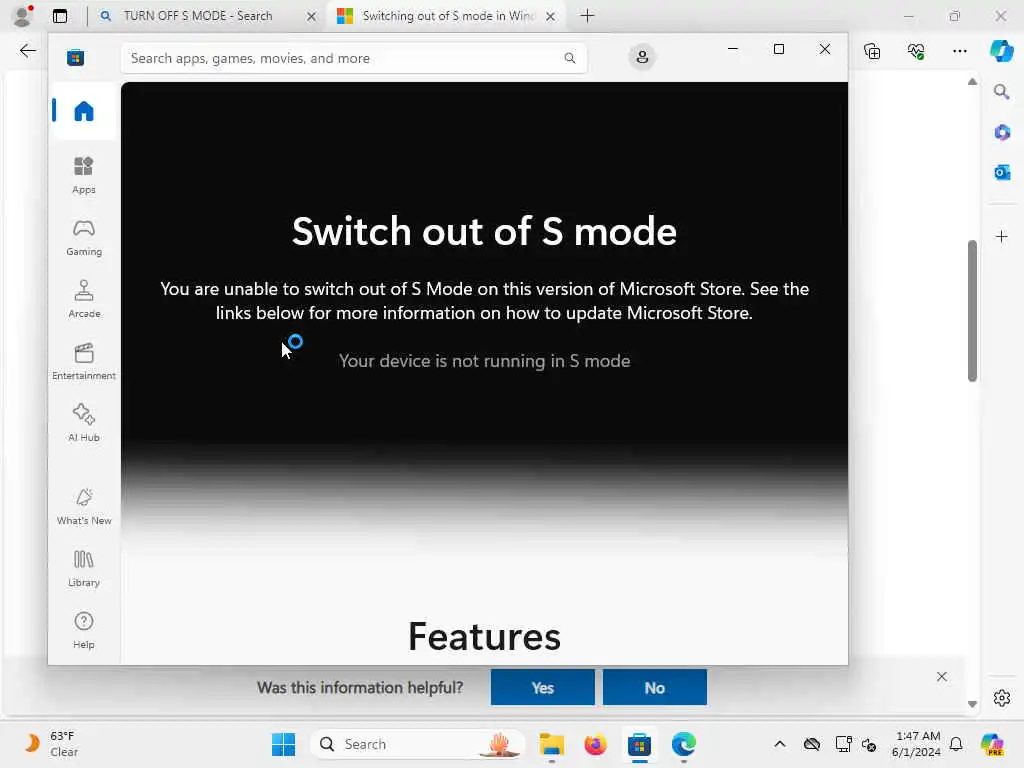Add an app to Edge sidebar

[x=1002, y=236]
